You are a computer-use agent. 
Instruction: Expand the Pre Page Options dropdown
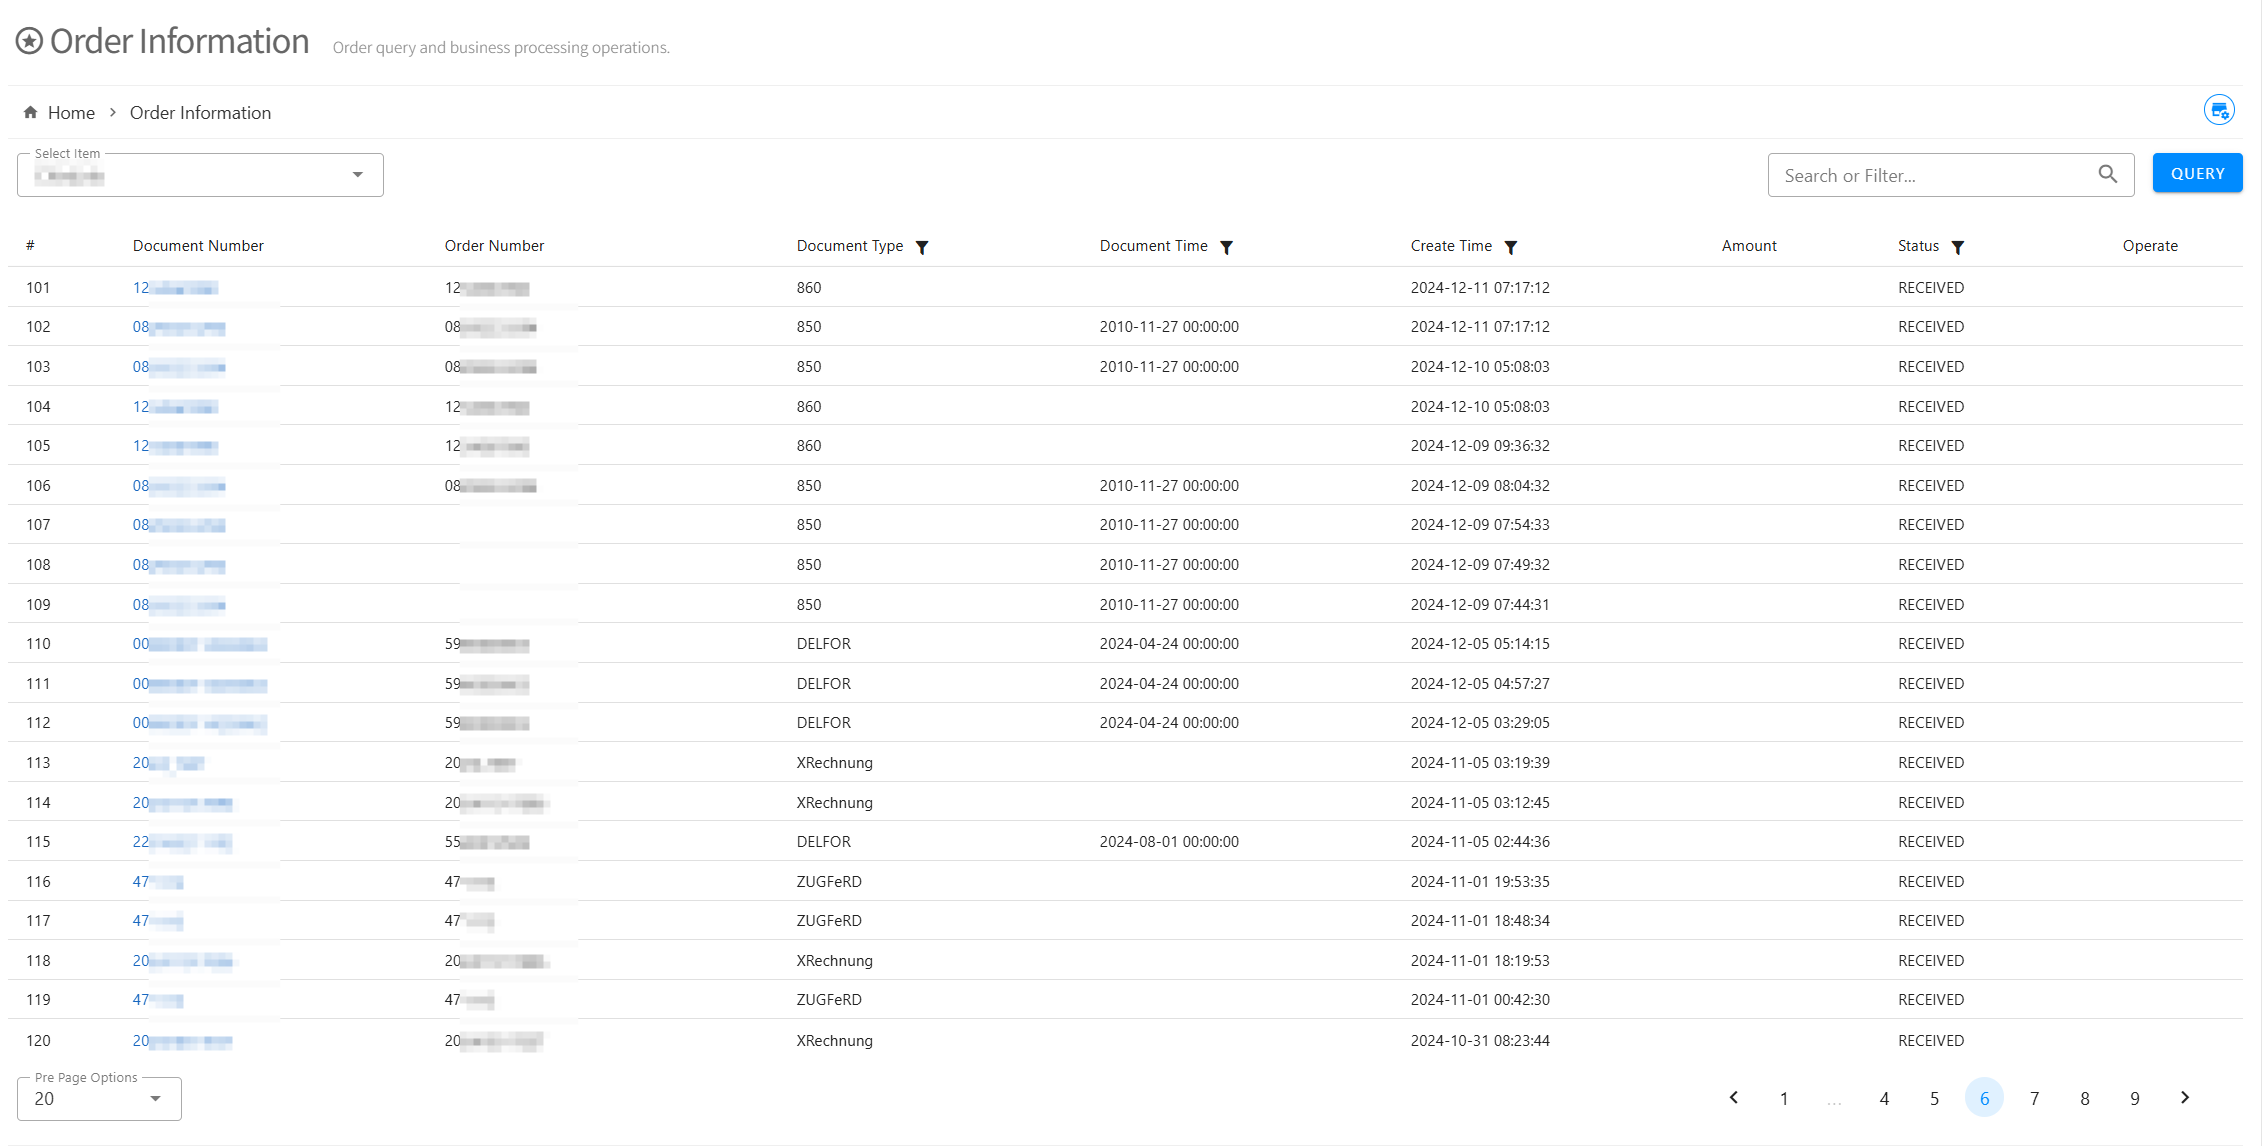99,1099
